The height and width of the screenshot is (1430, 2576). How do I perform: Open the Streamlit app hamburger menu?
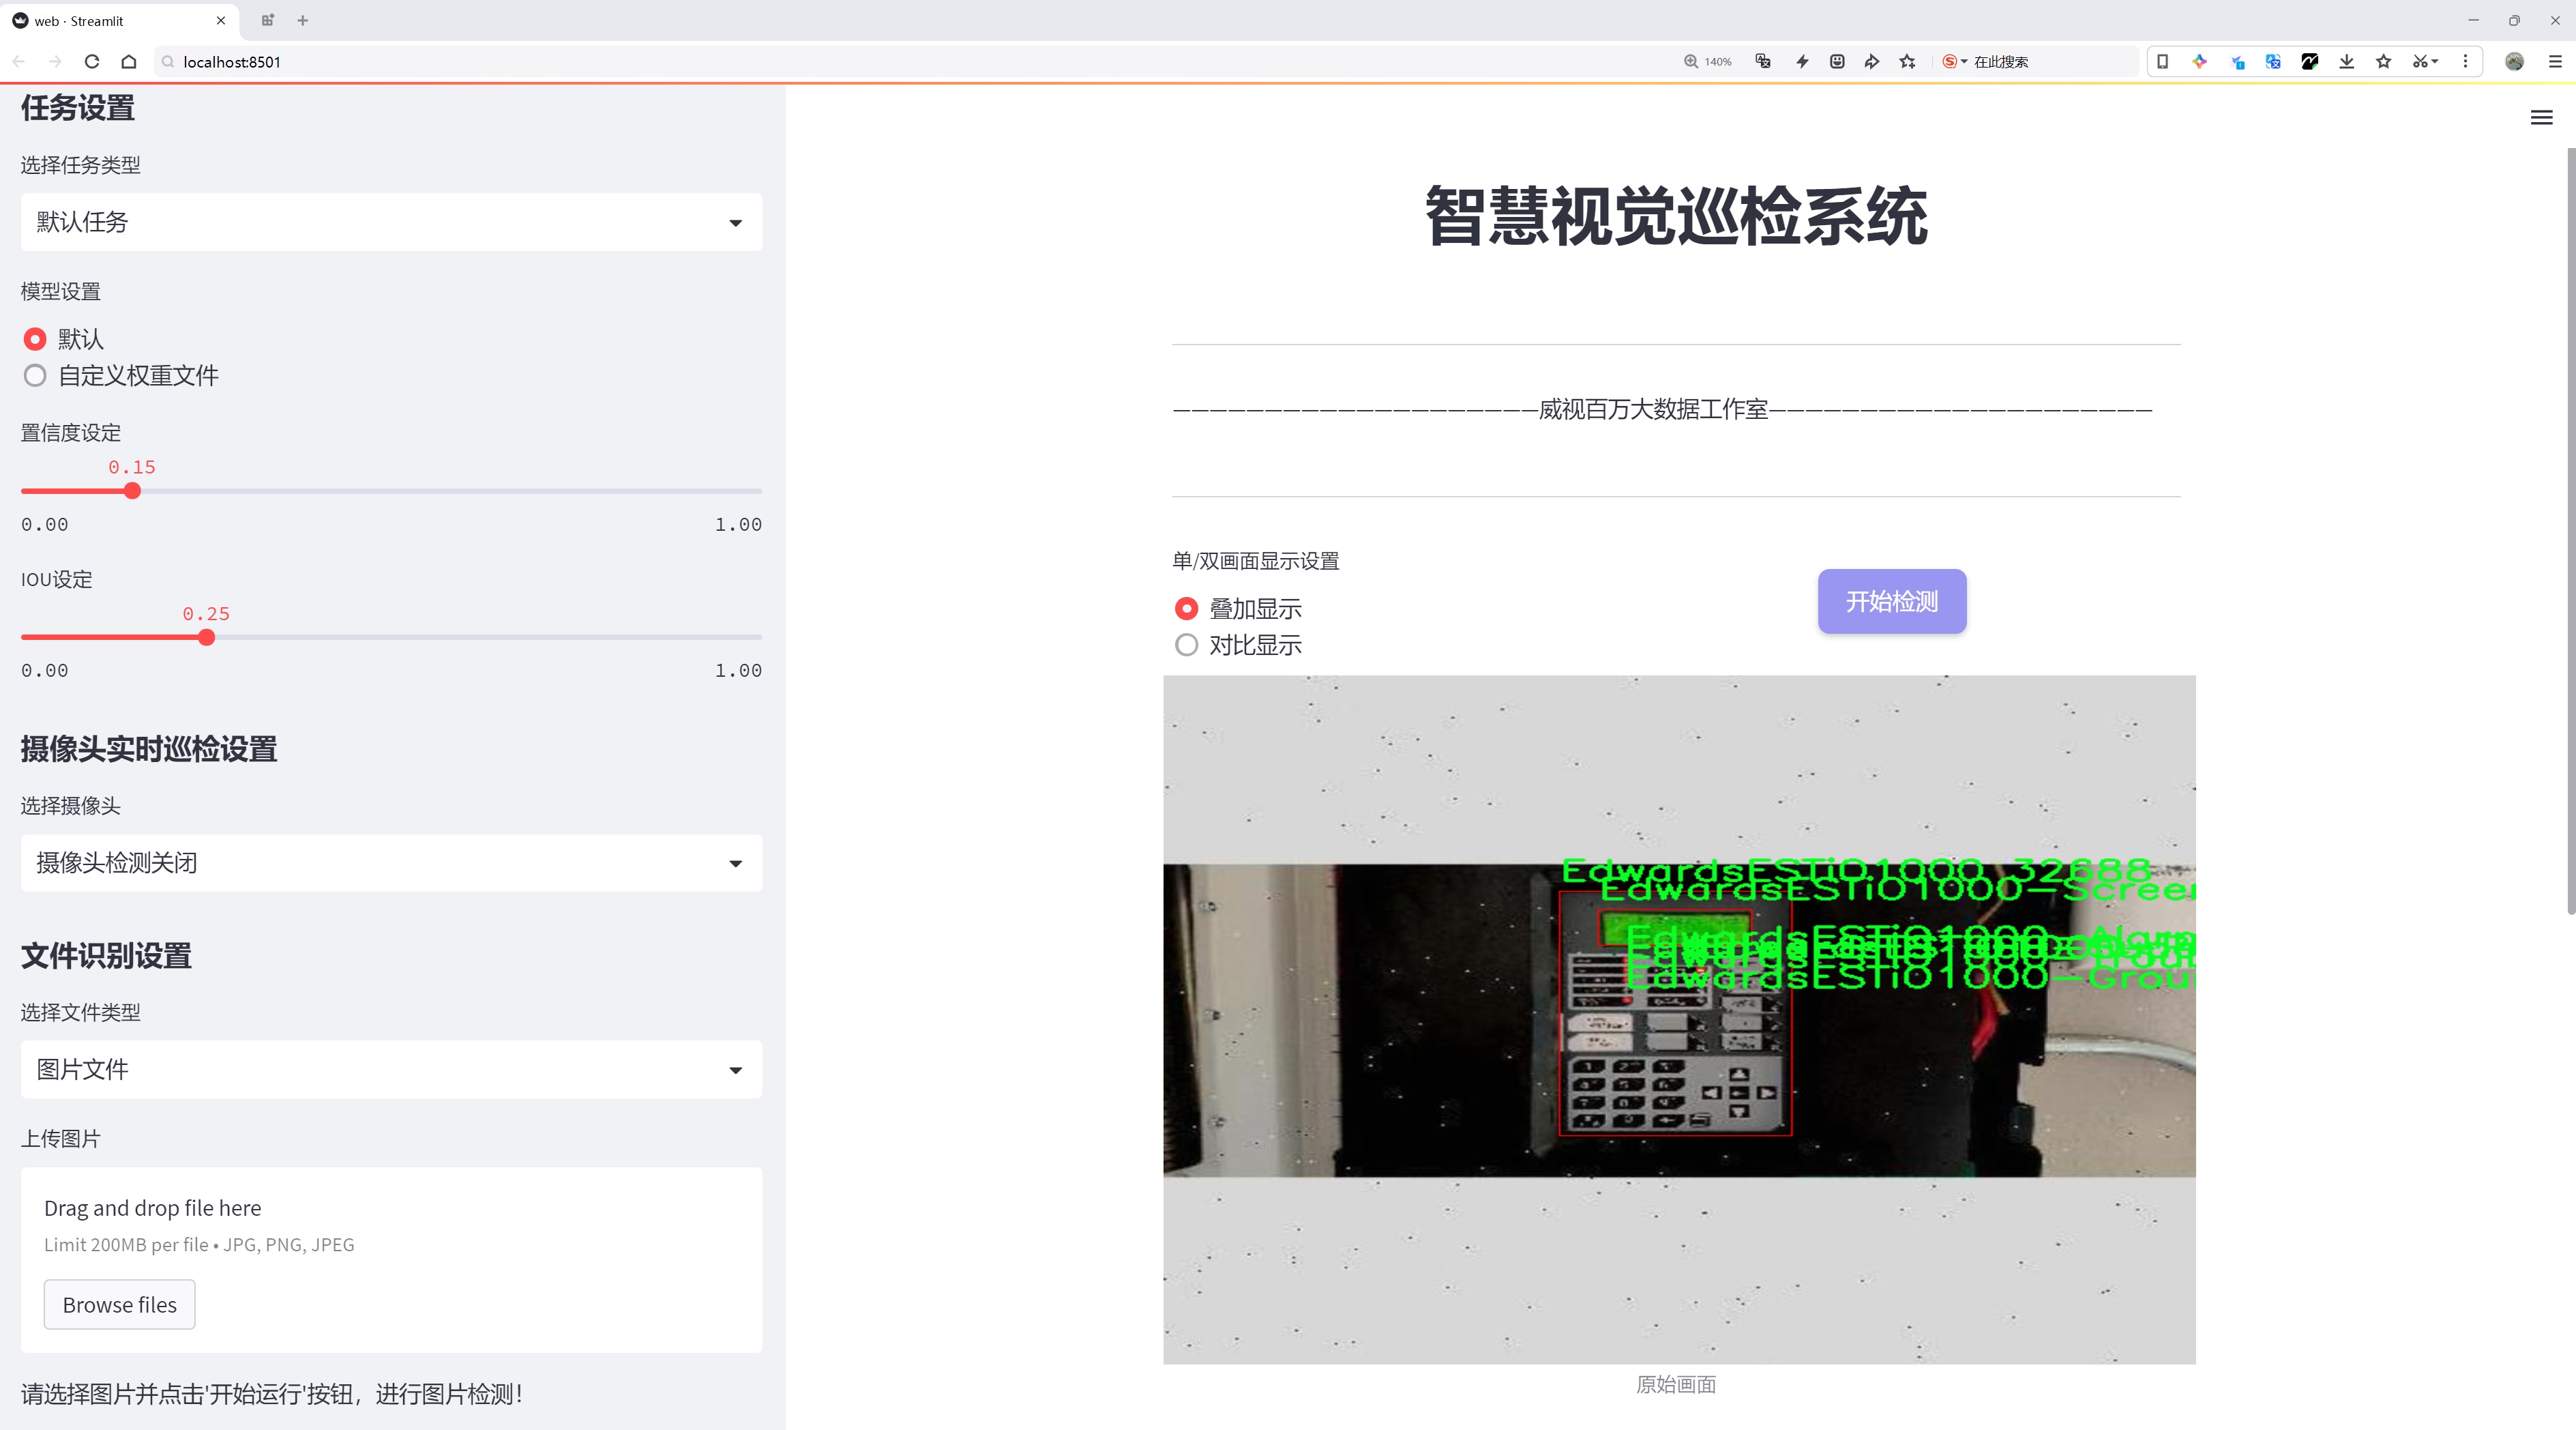(x=2541, y=118)
